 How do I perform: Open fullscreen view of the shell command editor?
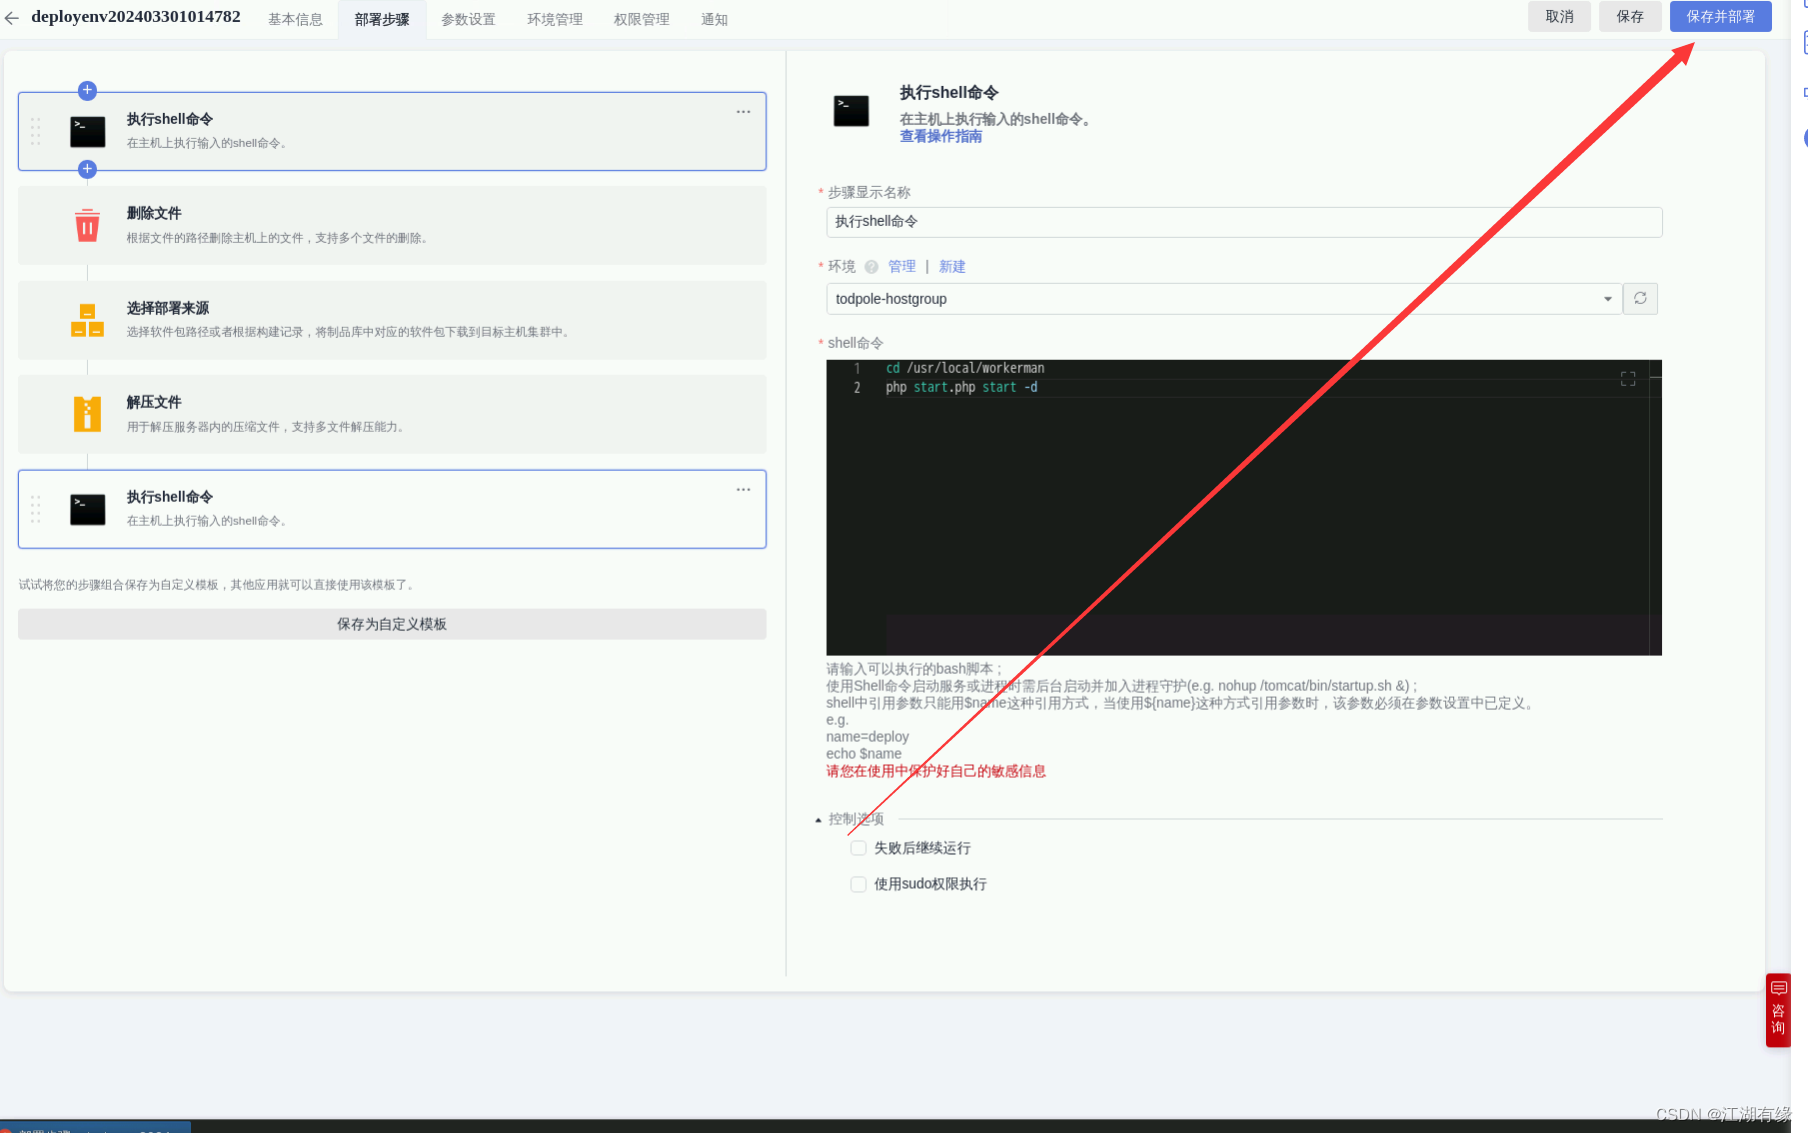(1627, 378)
